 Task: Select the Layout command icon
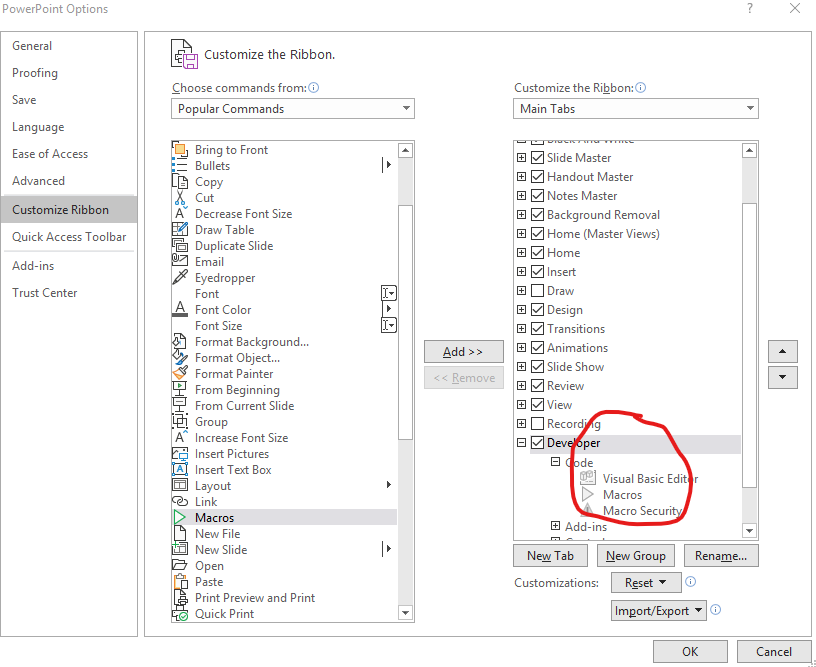pos(180,486)
